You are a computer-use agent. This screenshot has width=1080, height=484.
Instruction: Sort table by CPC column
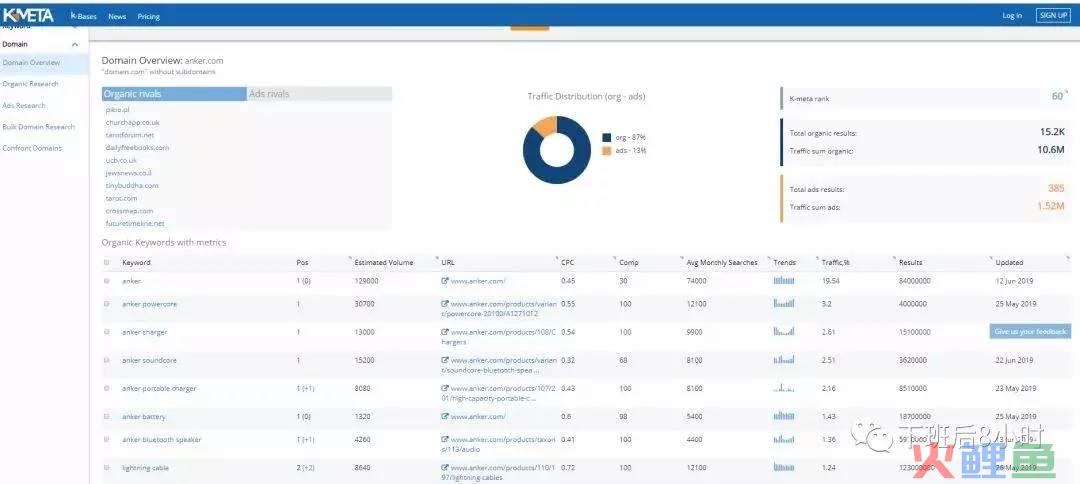pos(568,262)
